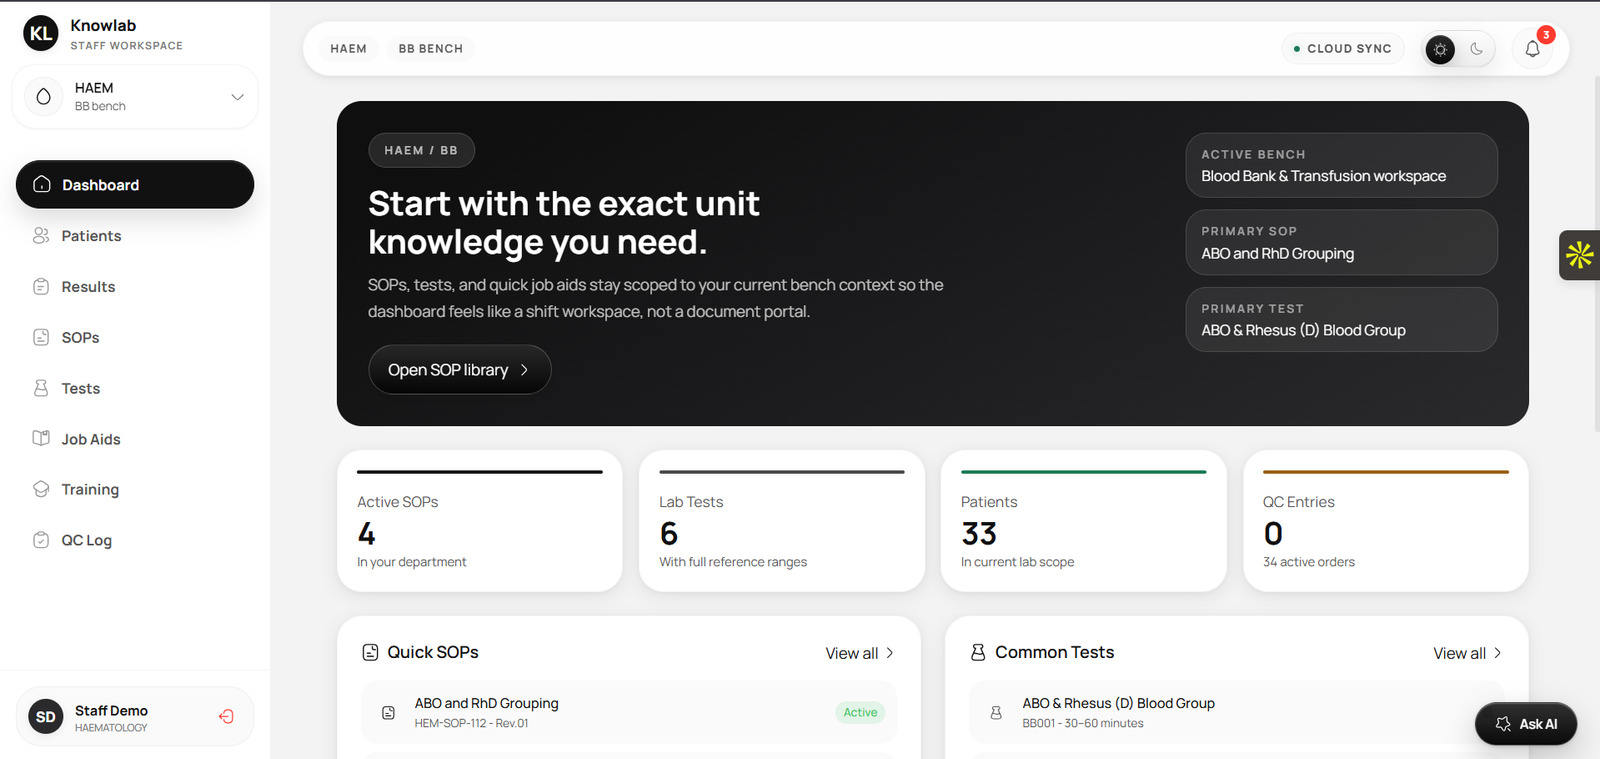Open Training in sidebar
This screenshot has width=1600, height=759.
[135, 490]
